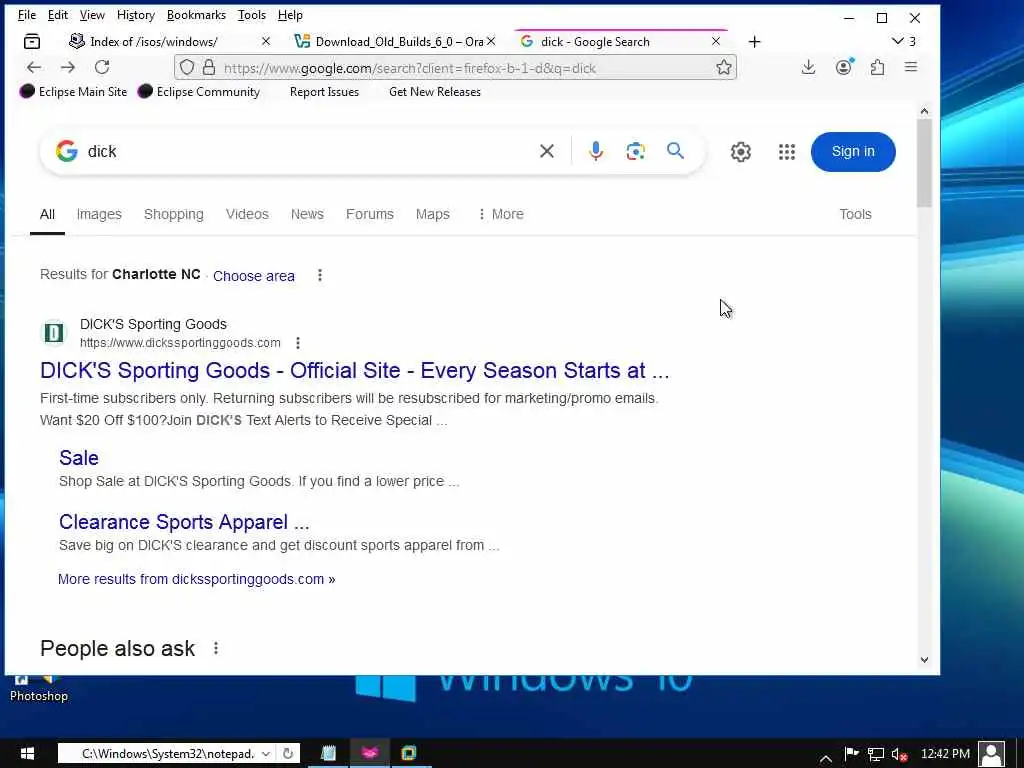
Task: Select the Forums results tab
Action: (370, 214)
